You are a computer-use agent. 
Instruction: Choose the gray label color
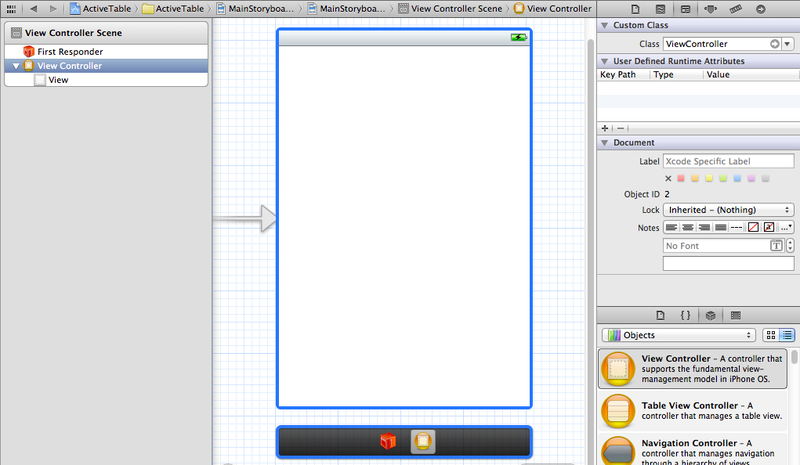click(x=765, y=178)
